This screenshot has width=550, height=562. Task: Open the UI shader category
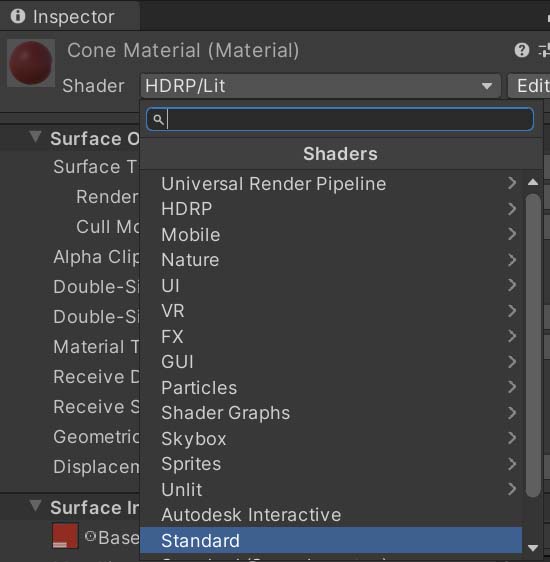(331, 286)
